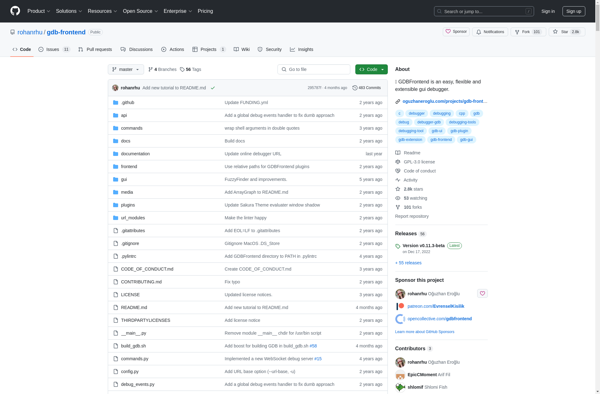The height and width of the screenshot is (394, 600).
Task: Open the Solutions menu
Action: coord(69,11)
